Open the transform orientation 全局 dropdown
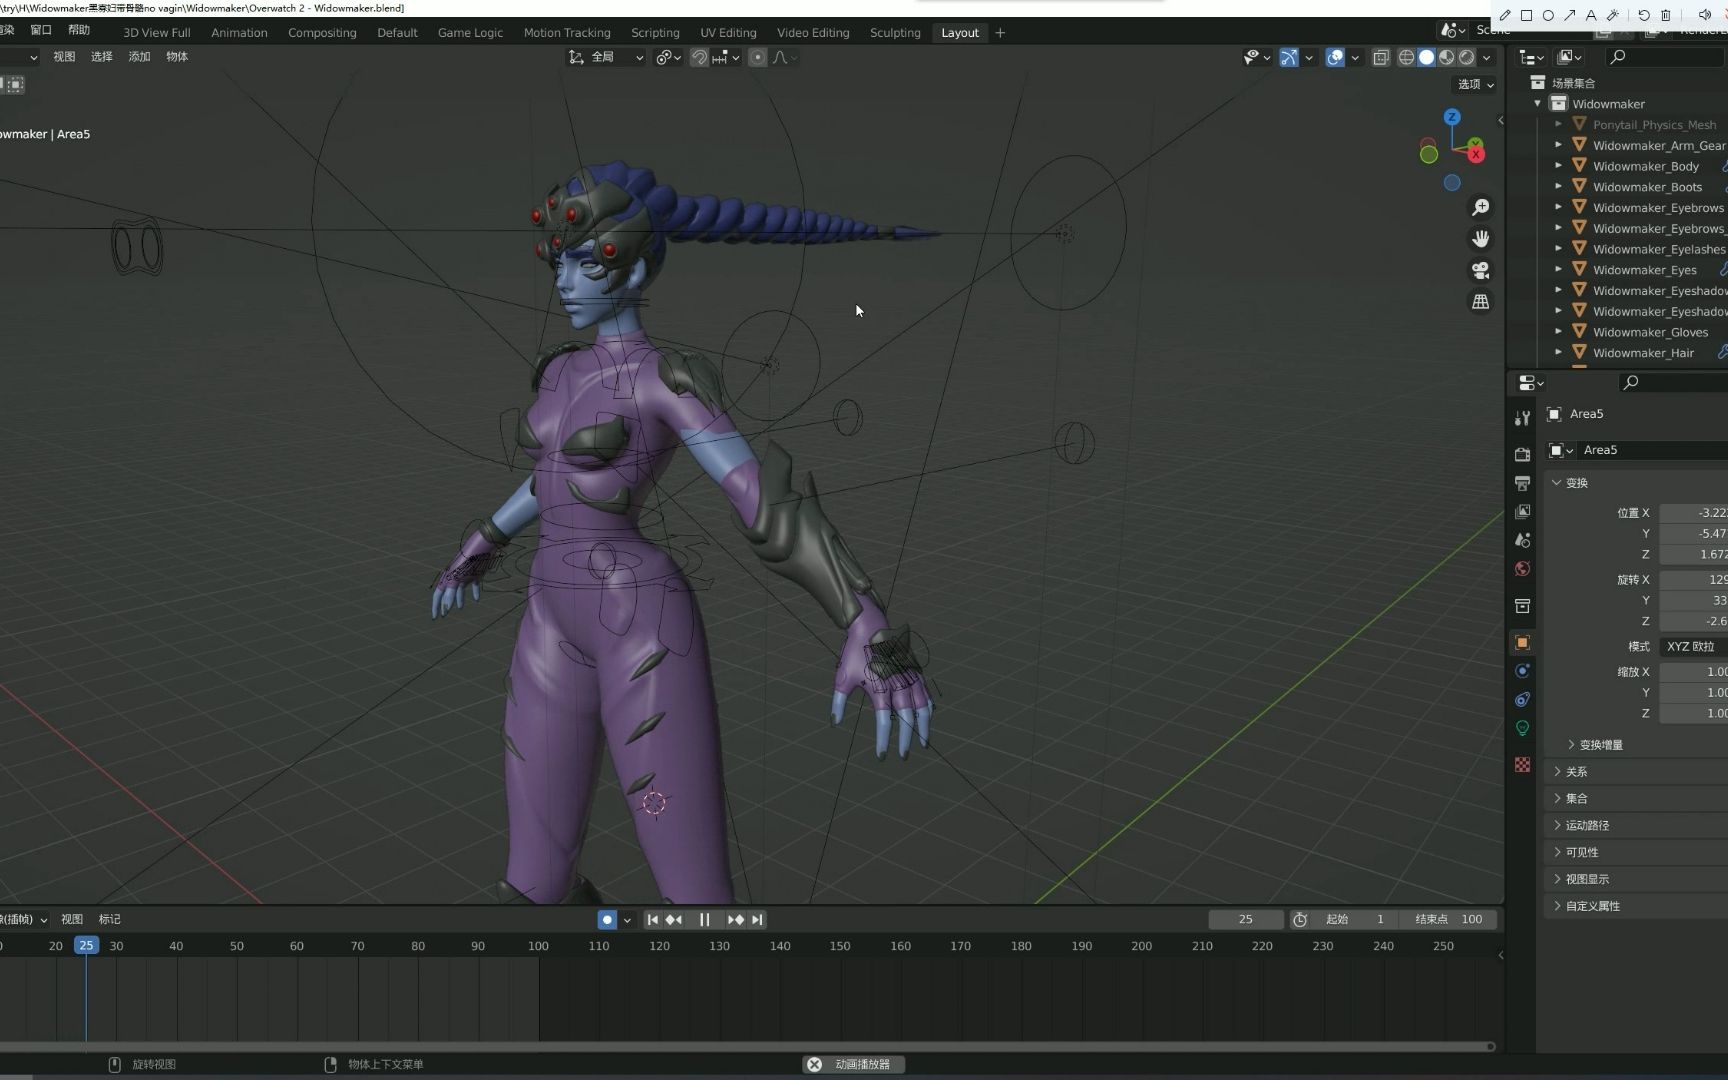Image resolution: width=1728 pixels, height=1080 pixels. 606,57
